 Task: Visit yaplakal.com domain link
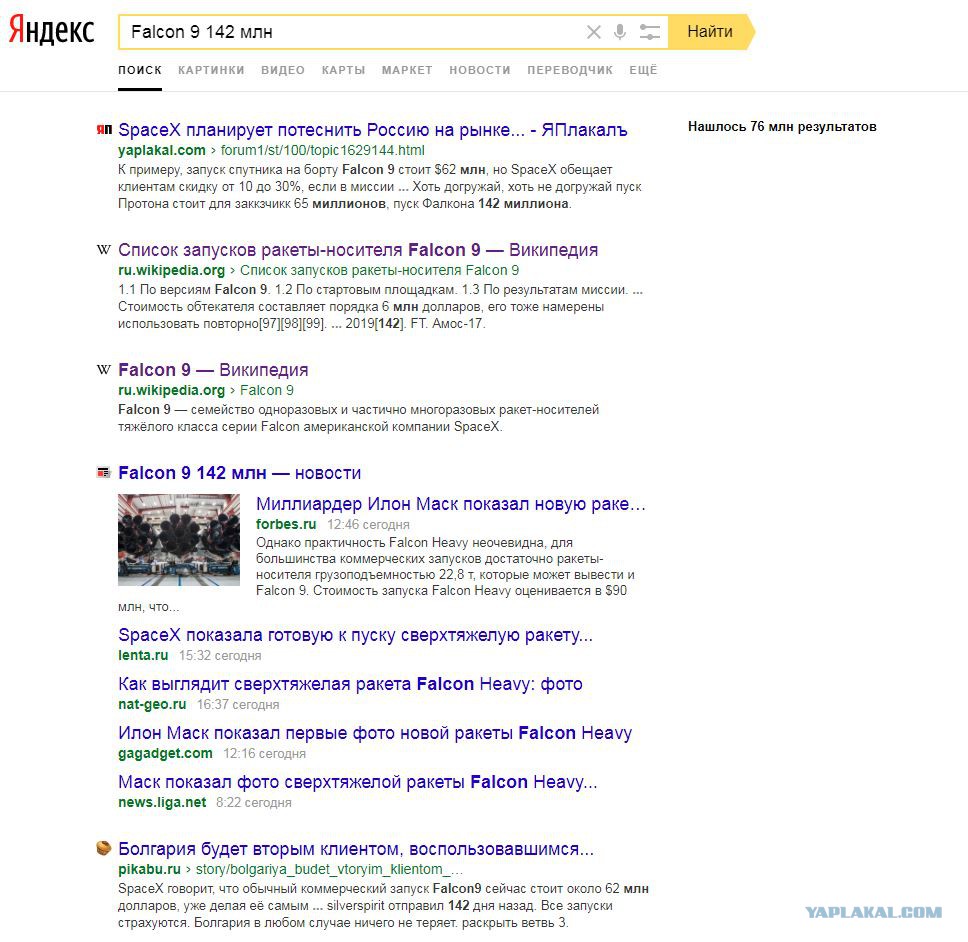pyautogui.click(x=162, y=151)
